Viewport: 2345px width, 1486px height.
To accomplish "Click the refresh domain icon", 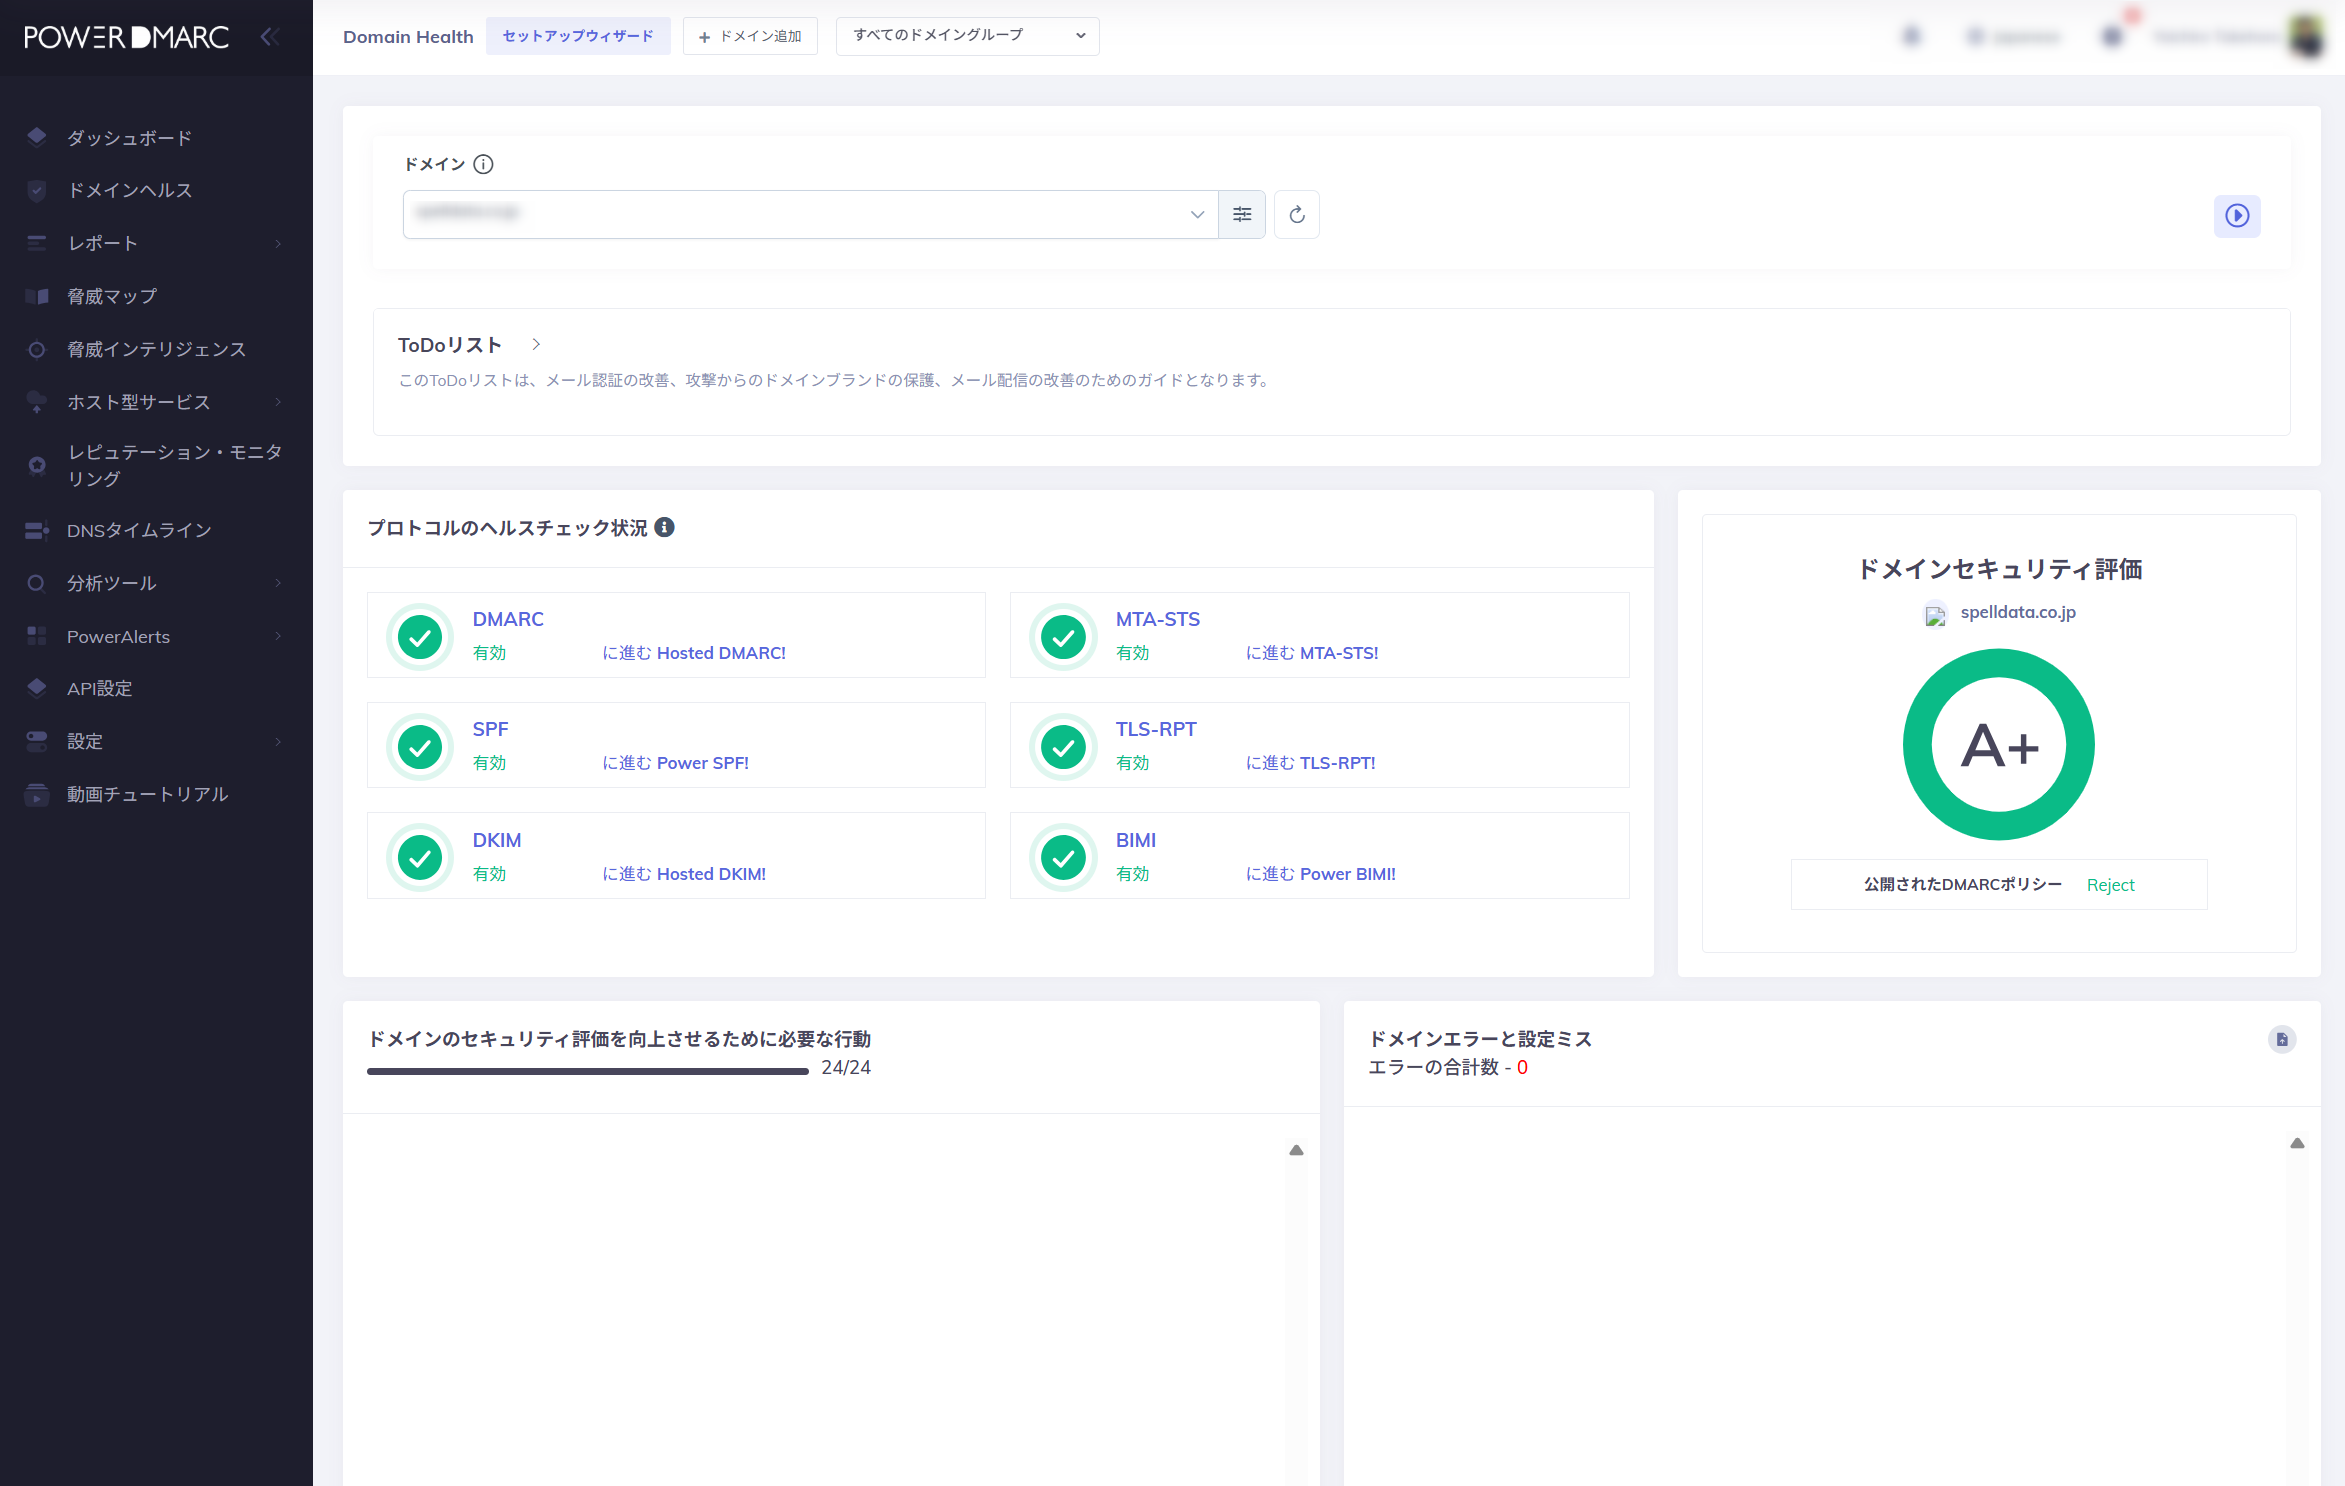I will [1297, 214].
